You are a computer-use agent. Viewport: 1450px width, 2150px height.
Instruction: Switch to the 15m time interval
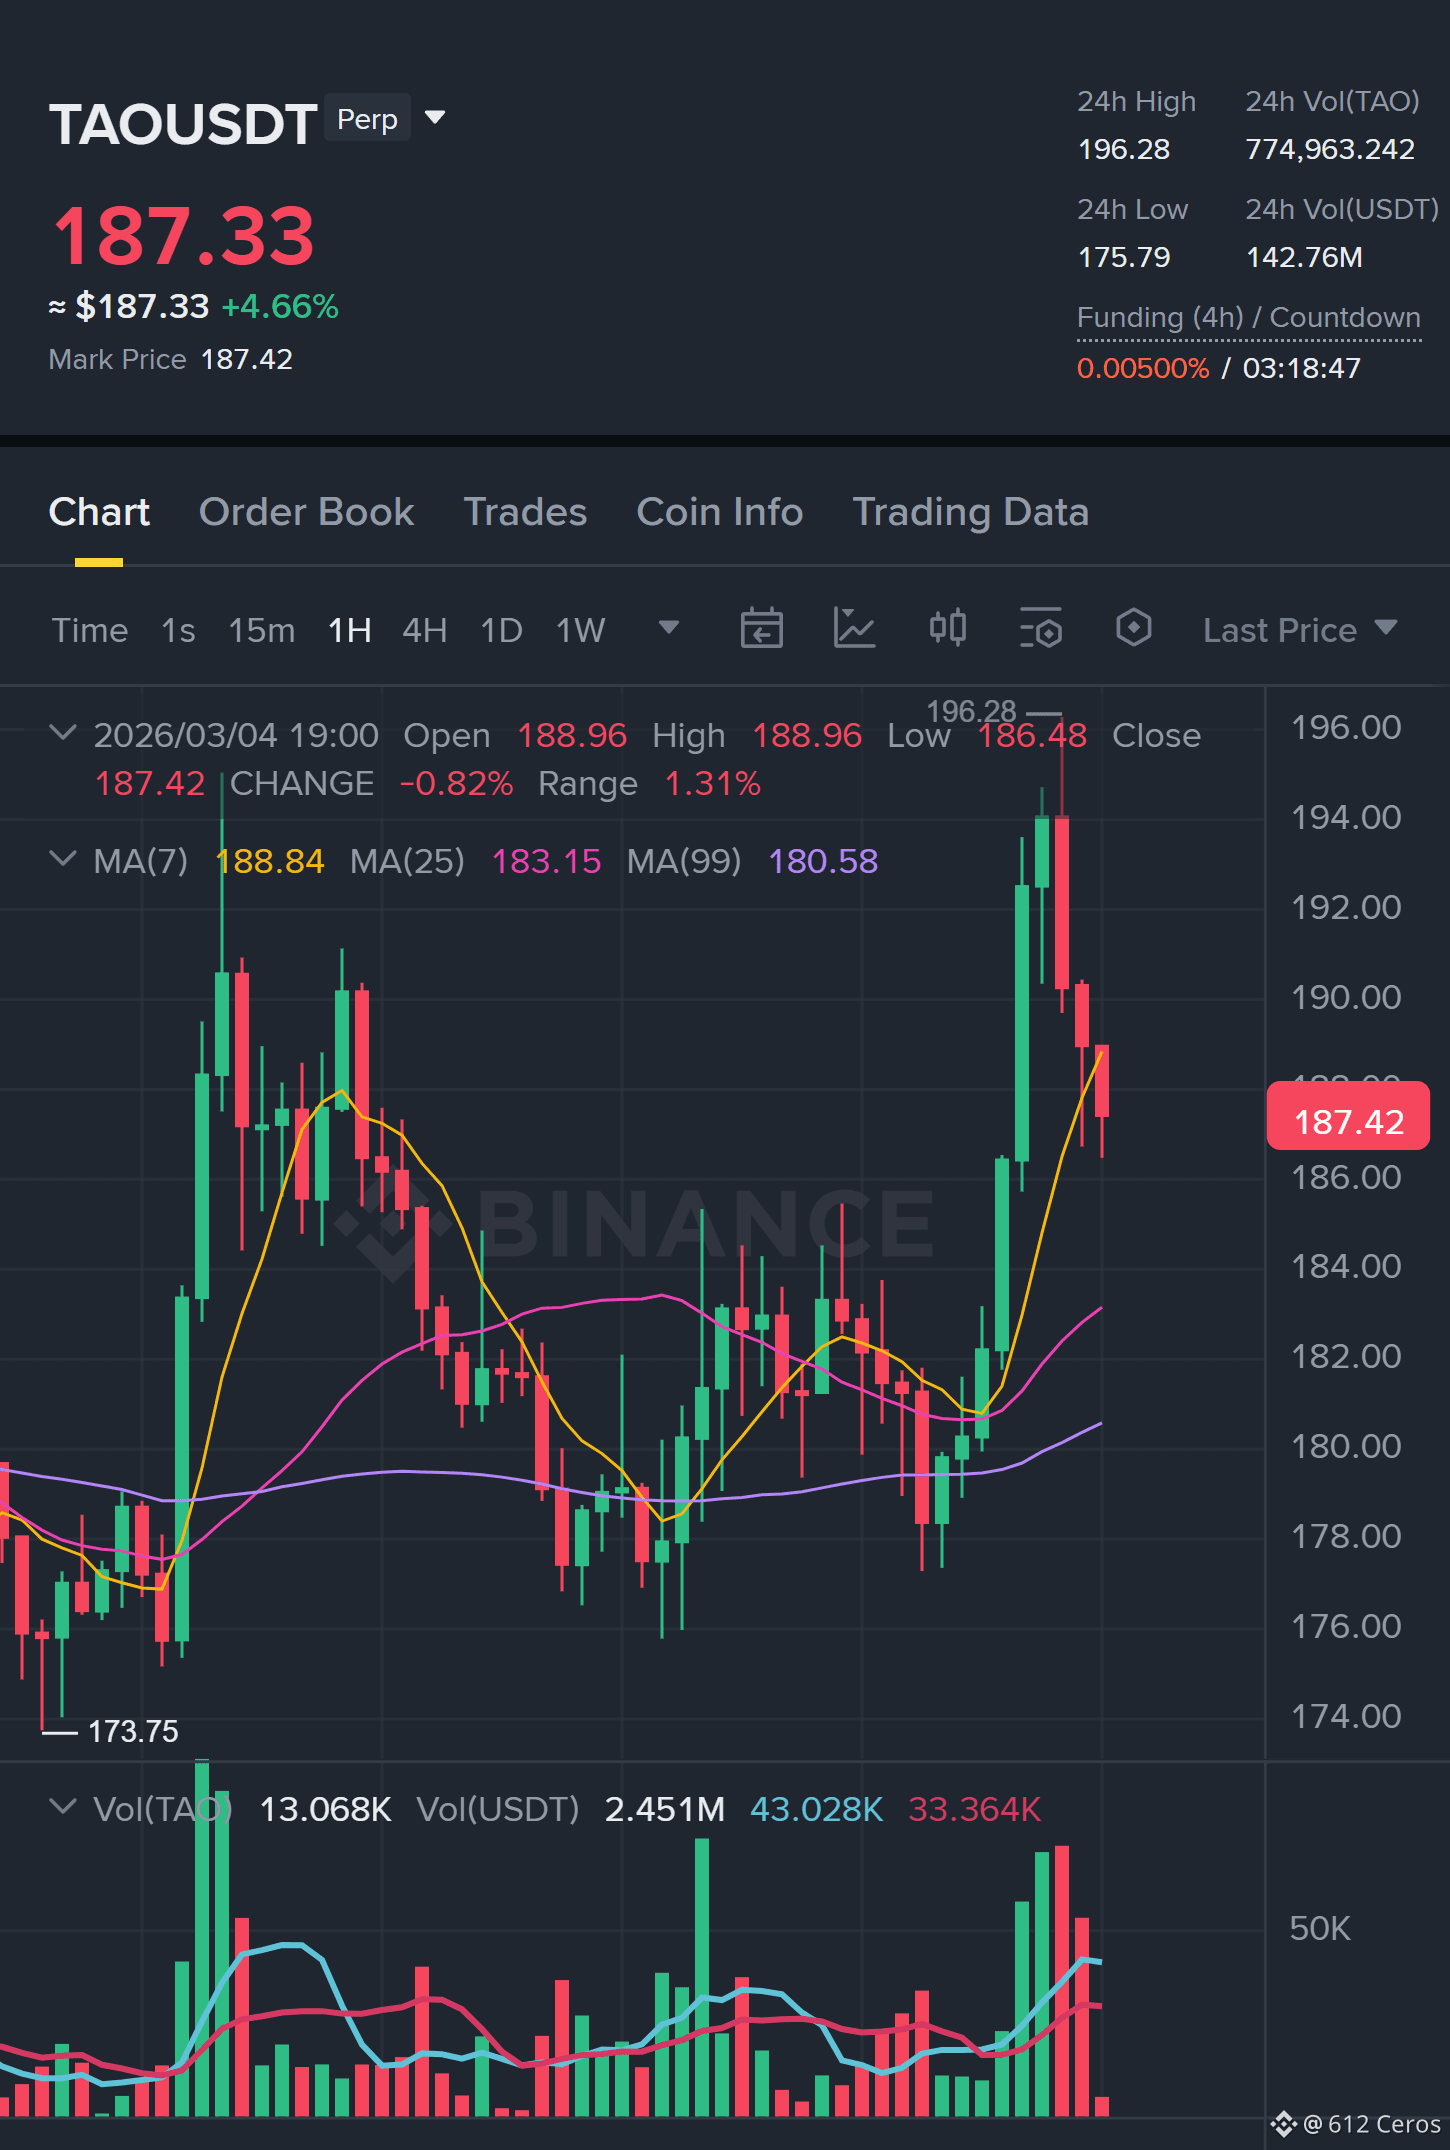261,630
